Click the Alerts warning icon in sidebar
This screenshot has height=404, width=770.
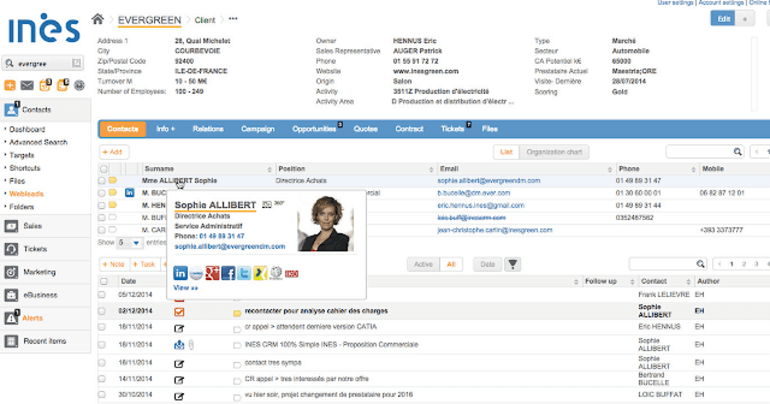11,318
